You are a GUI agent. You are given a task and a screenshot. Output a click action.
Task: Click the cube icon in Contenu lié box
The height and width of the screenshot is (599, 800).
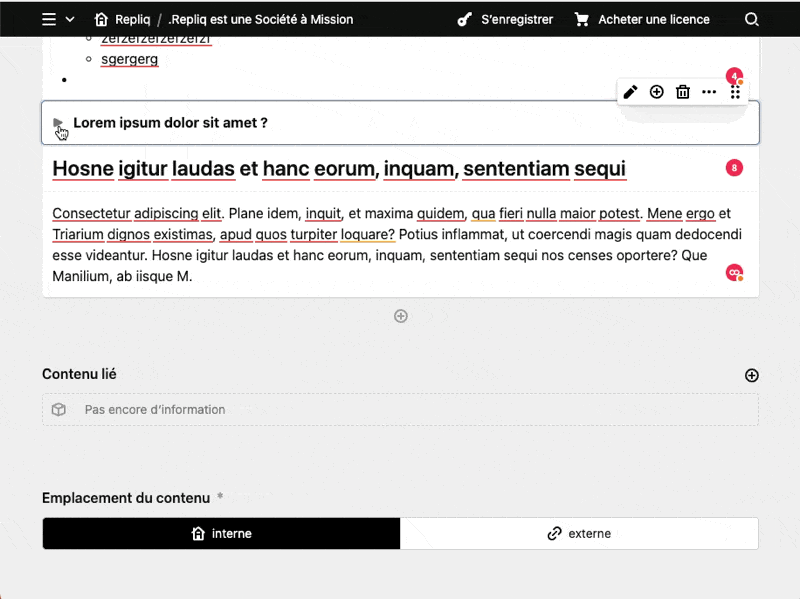point(59,410)
